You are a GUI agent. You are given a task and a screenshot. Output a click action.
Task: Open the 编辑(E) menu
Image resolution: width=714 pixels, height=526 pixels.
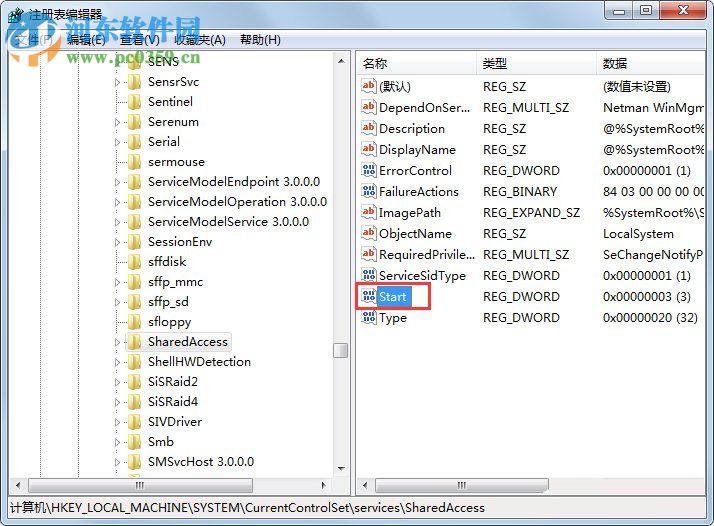coord(86,40)
